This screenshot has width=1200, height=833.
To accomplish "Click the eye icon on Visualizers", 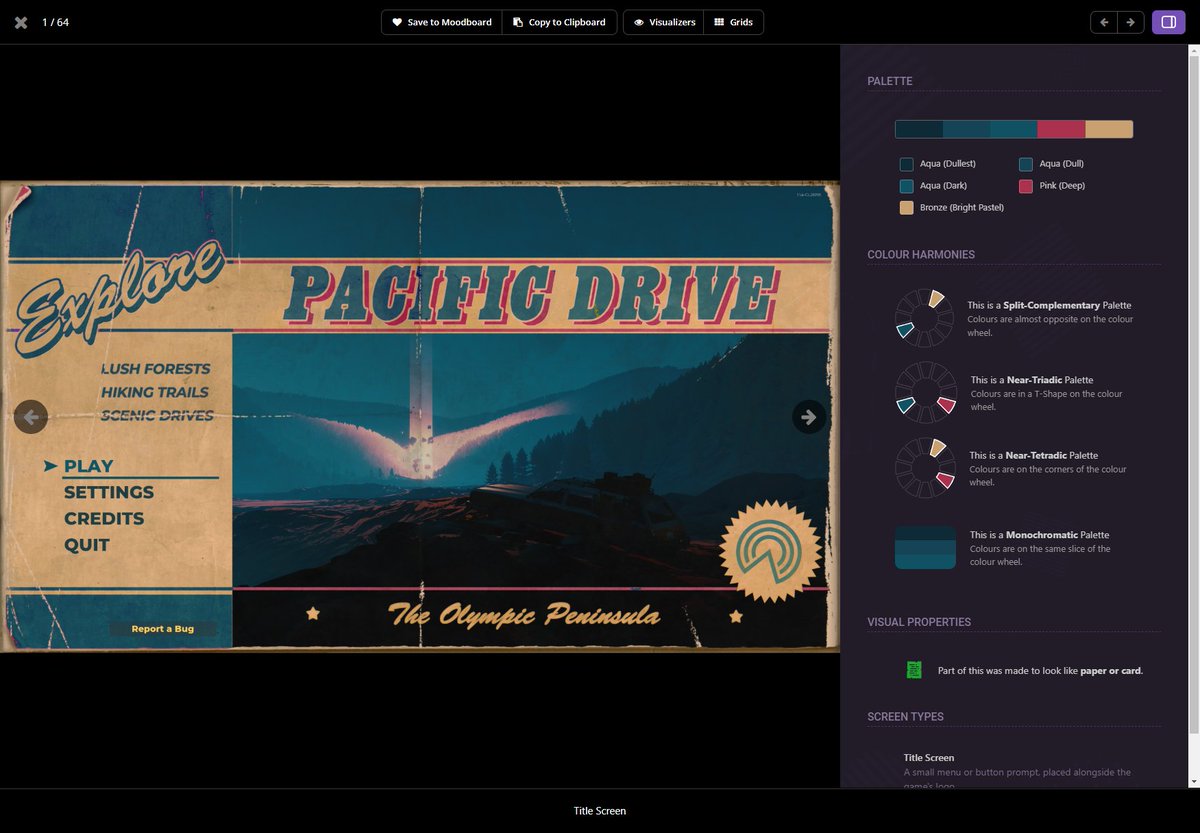I will (639, 22).
